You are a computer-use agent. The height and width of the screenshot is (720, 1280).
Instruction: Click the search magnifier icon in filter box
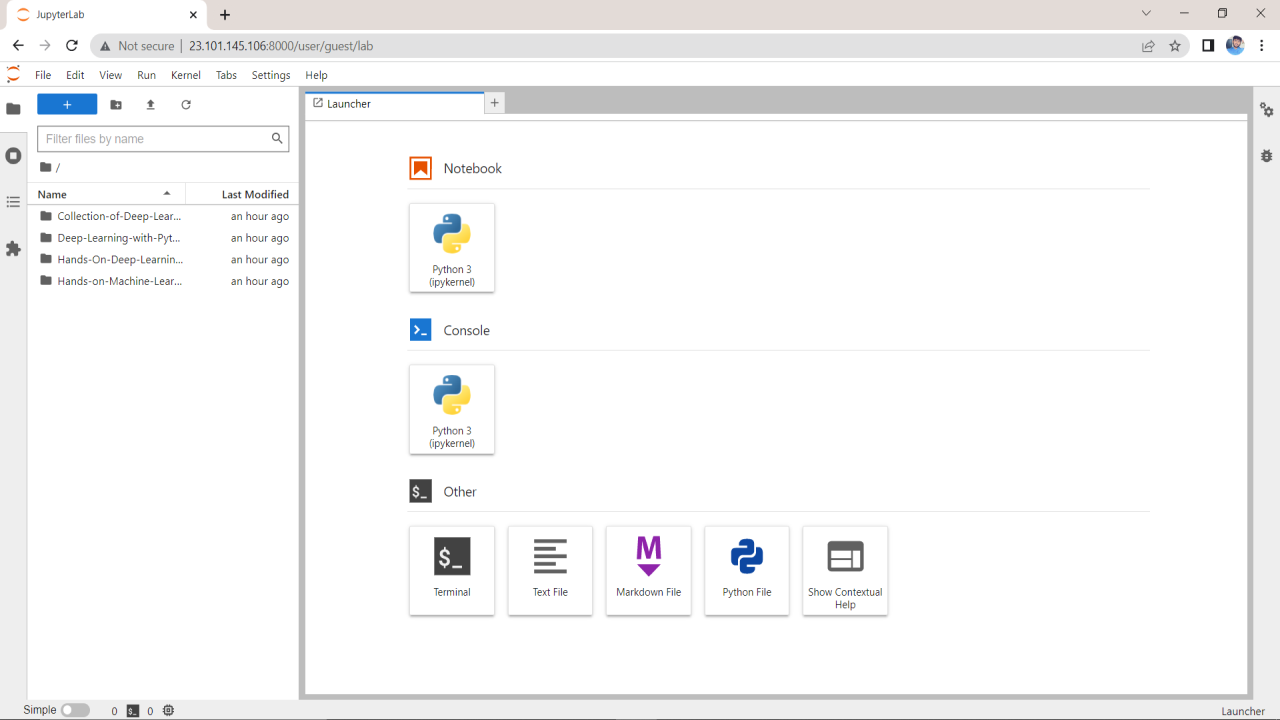(x=277, y=139)
